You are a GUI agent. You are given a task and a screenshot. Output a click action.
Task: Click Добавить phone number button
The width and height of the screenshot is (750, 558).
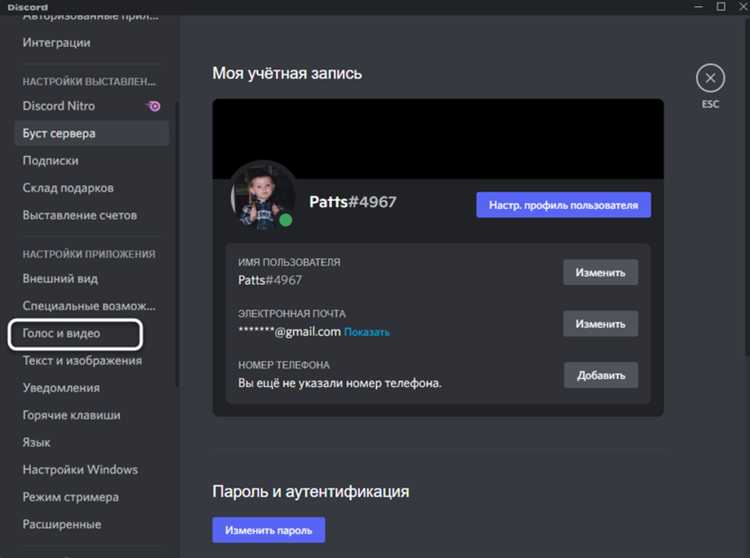601,375
